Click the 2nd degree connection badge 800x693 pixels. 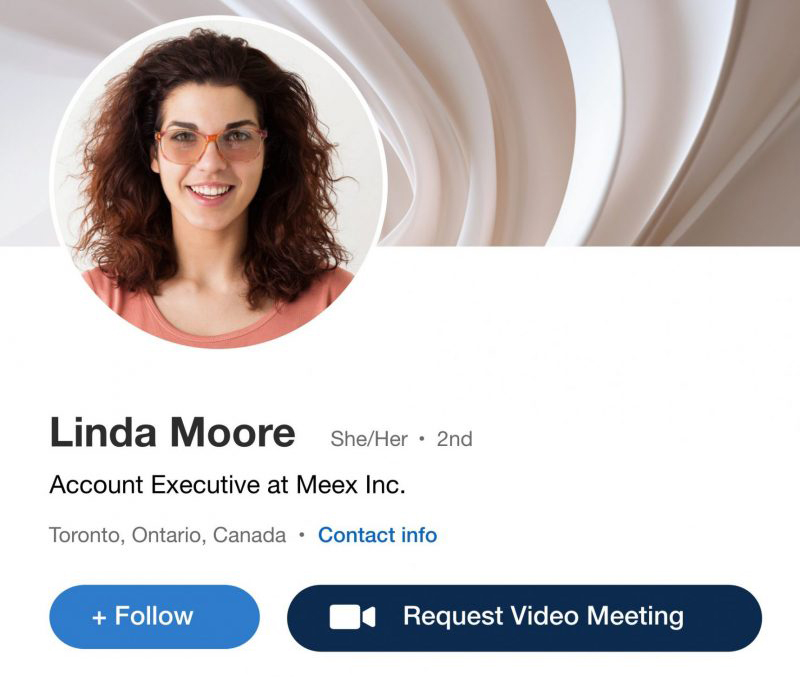click(455, 439)
